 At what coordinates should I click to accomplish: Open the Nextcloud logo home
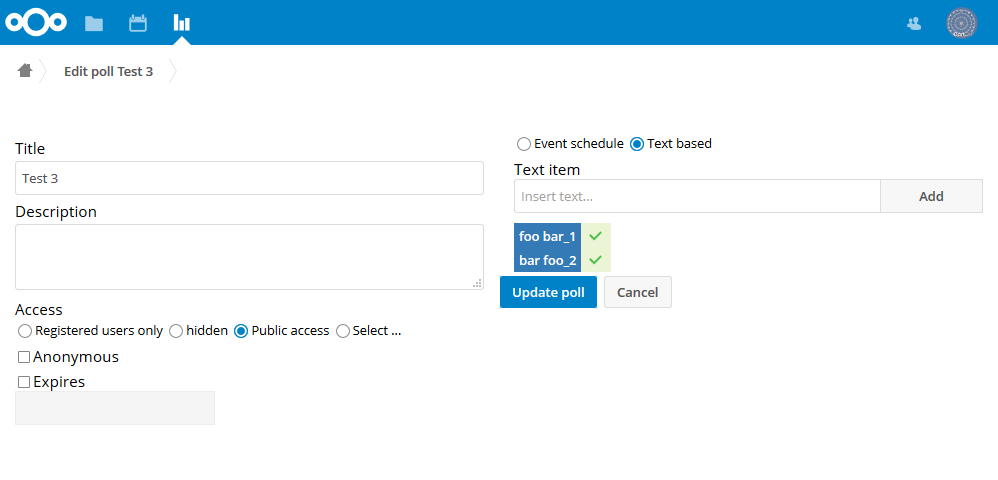coord(36,23)
